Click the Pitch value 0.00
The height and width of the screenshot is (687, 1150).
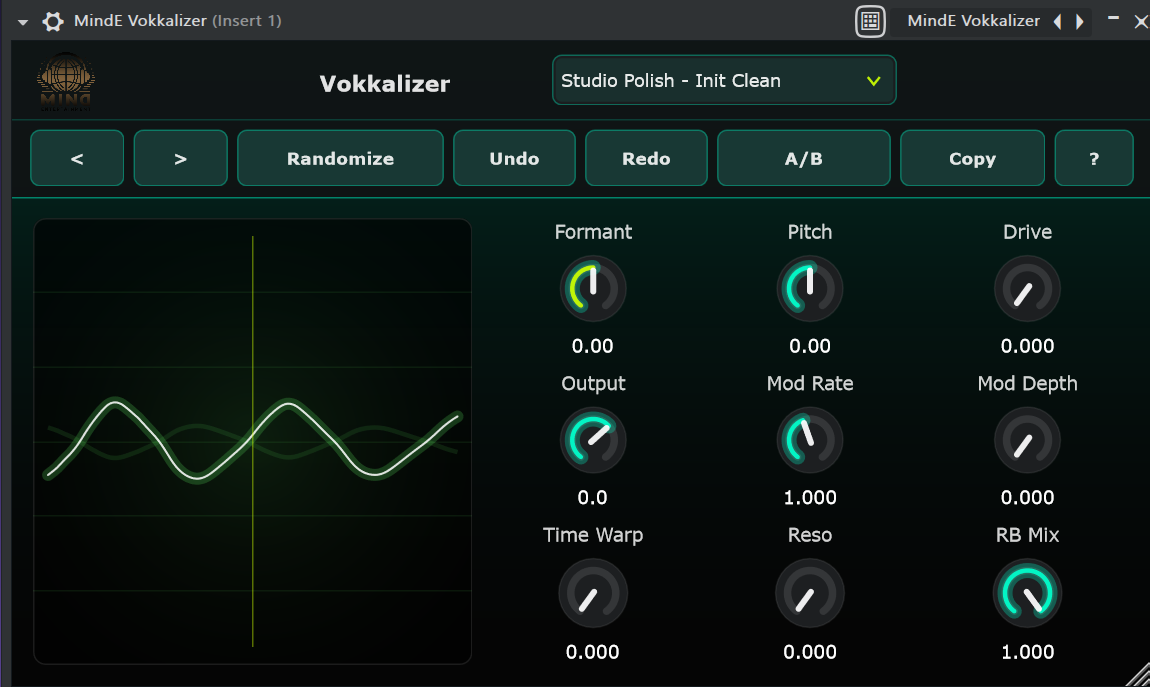pyautogui.click(x=810, y=346)
